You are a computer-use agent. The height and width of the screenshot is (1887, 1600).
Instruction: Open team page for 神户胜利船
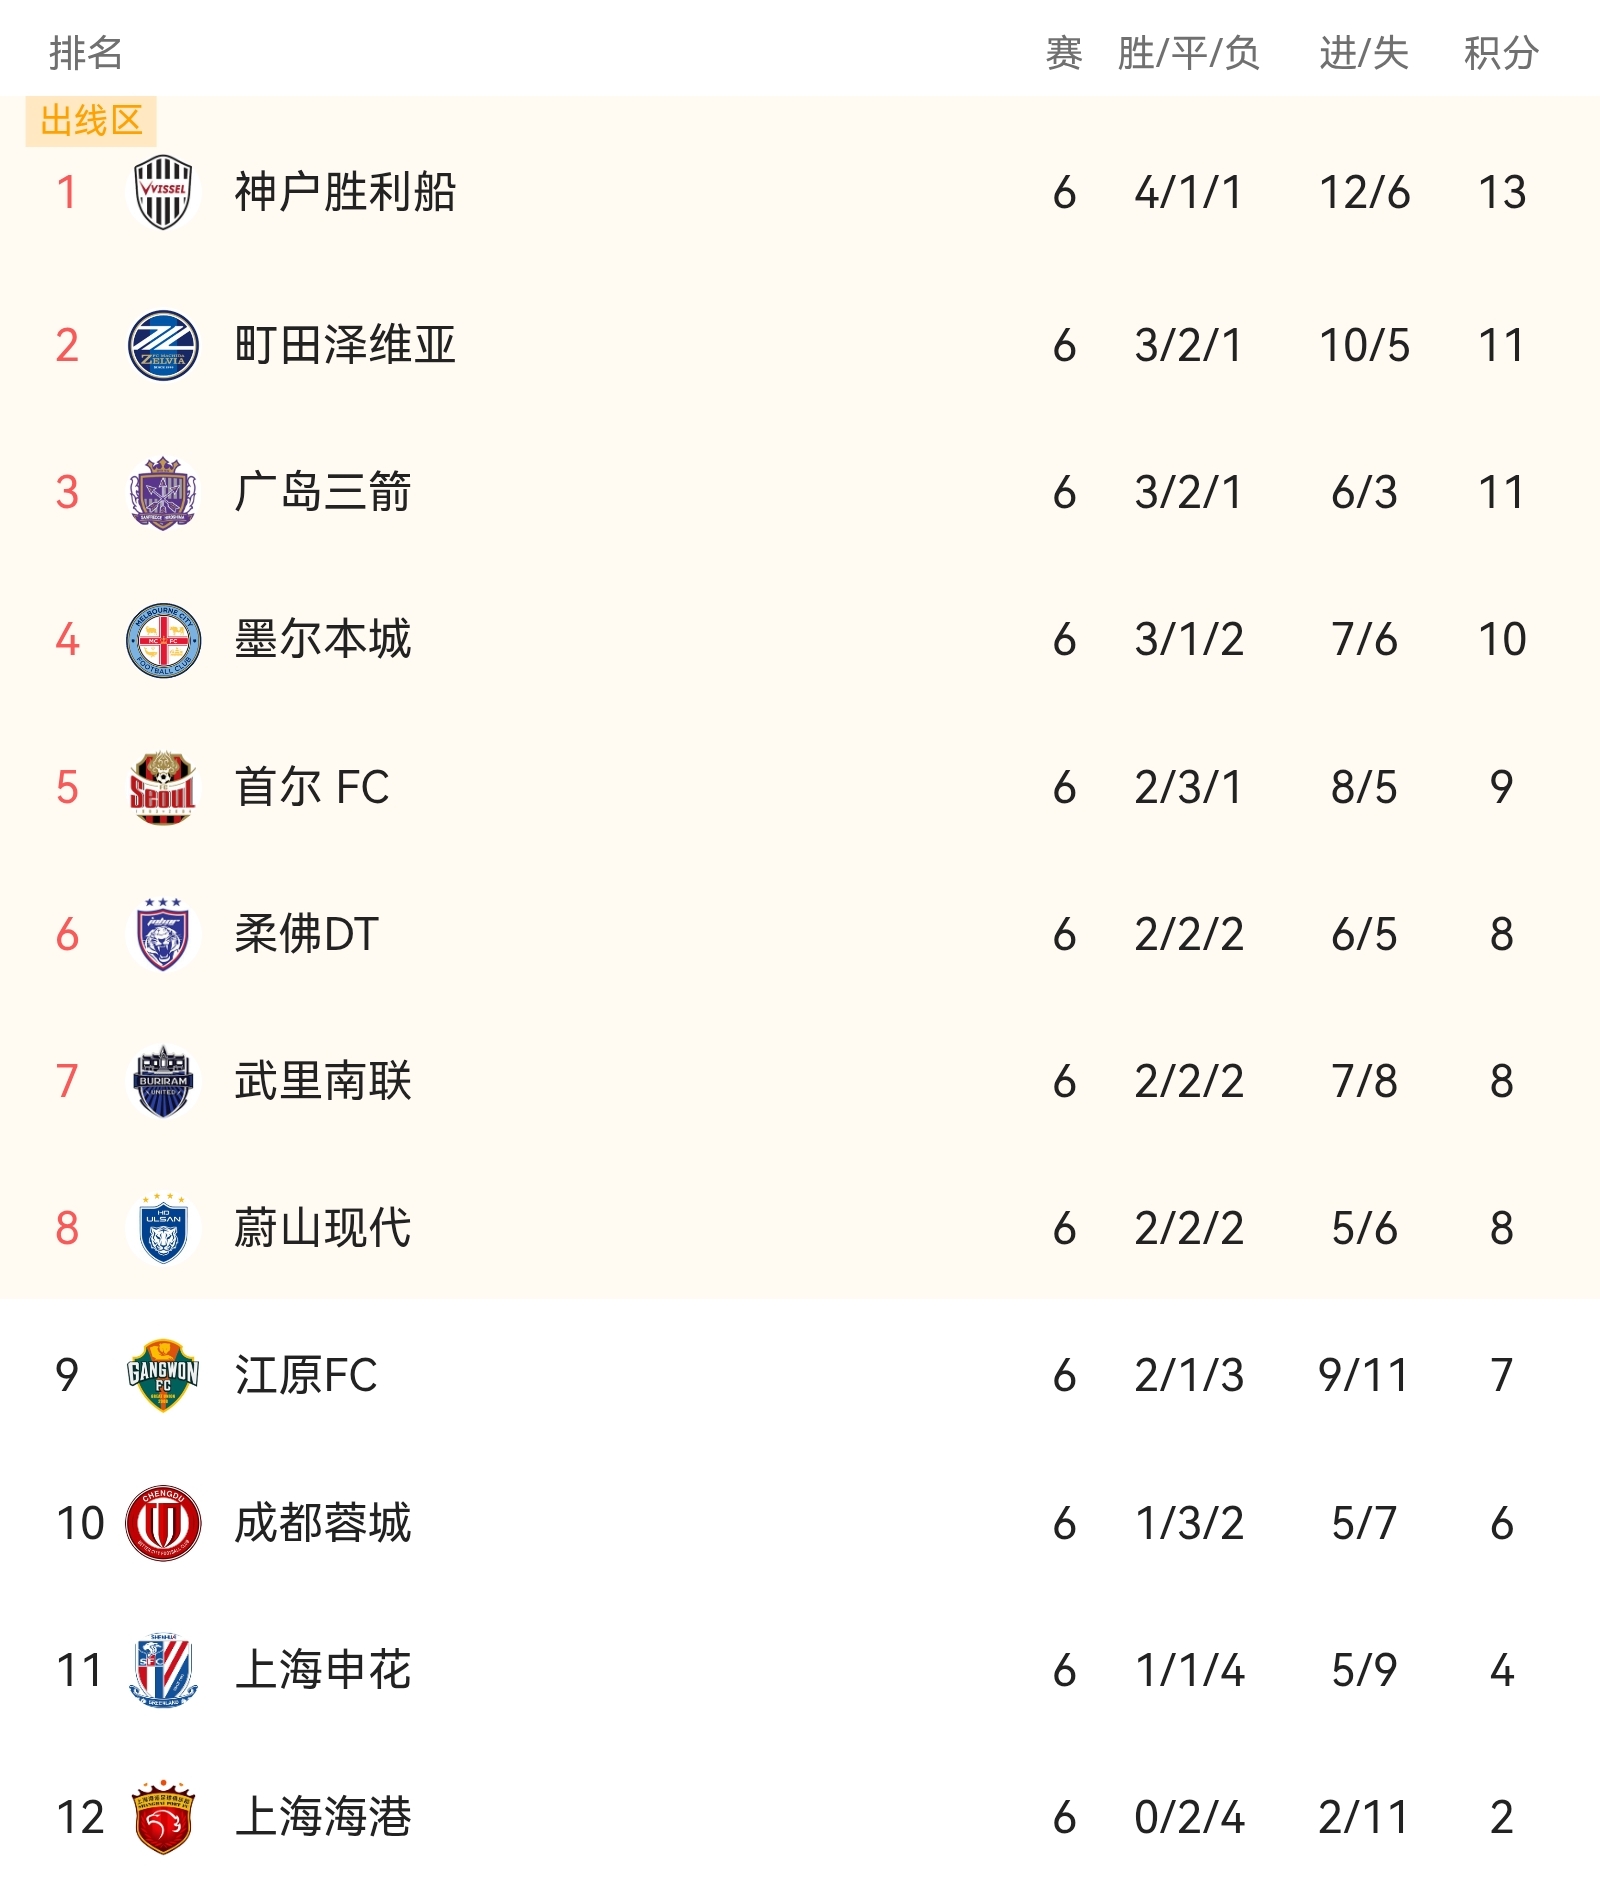(x=345, y=192)
